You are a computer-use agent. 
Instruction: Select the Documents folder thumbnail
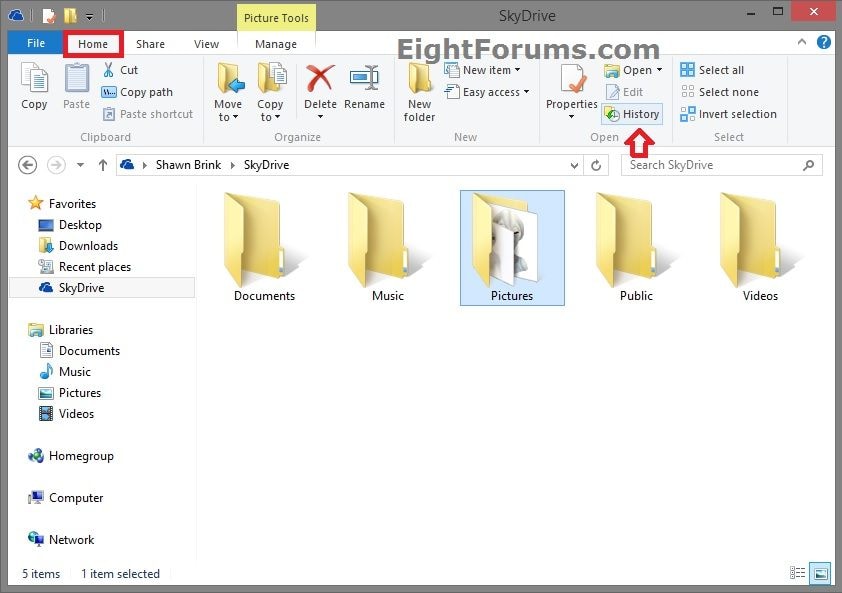264,248
